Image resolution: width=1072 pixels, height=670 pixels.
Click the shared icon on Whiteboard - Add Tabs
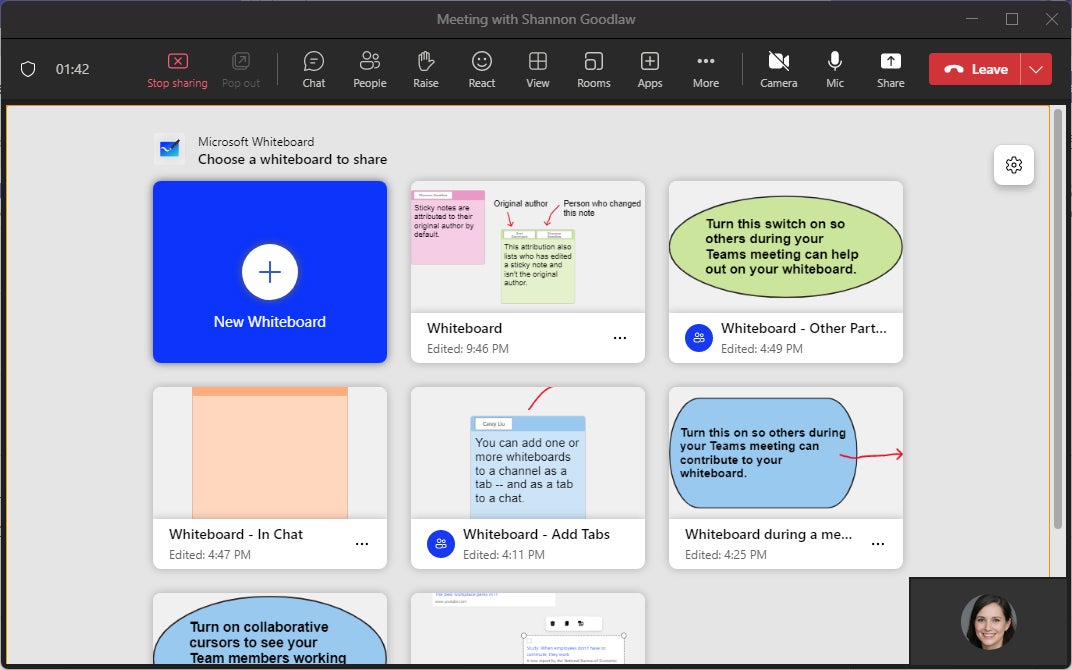[x=441, y=544]
